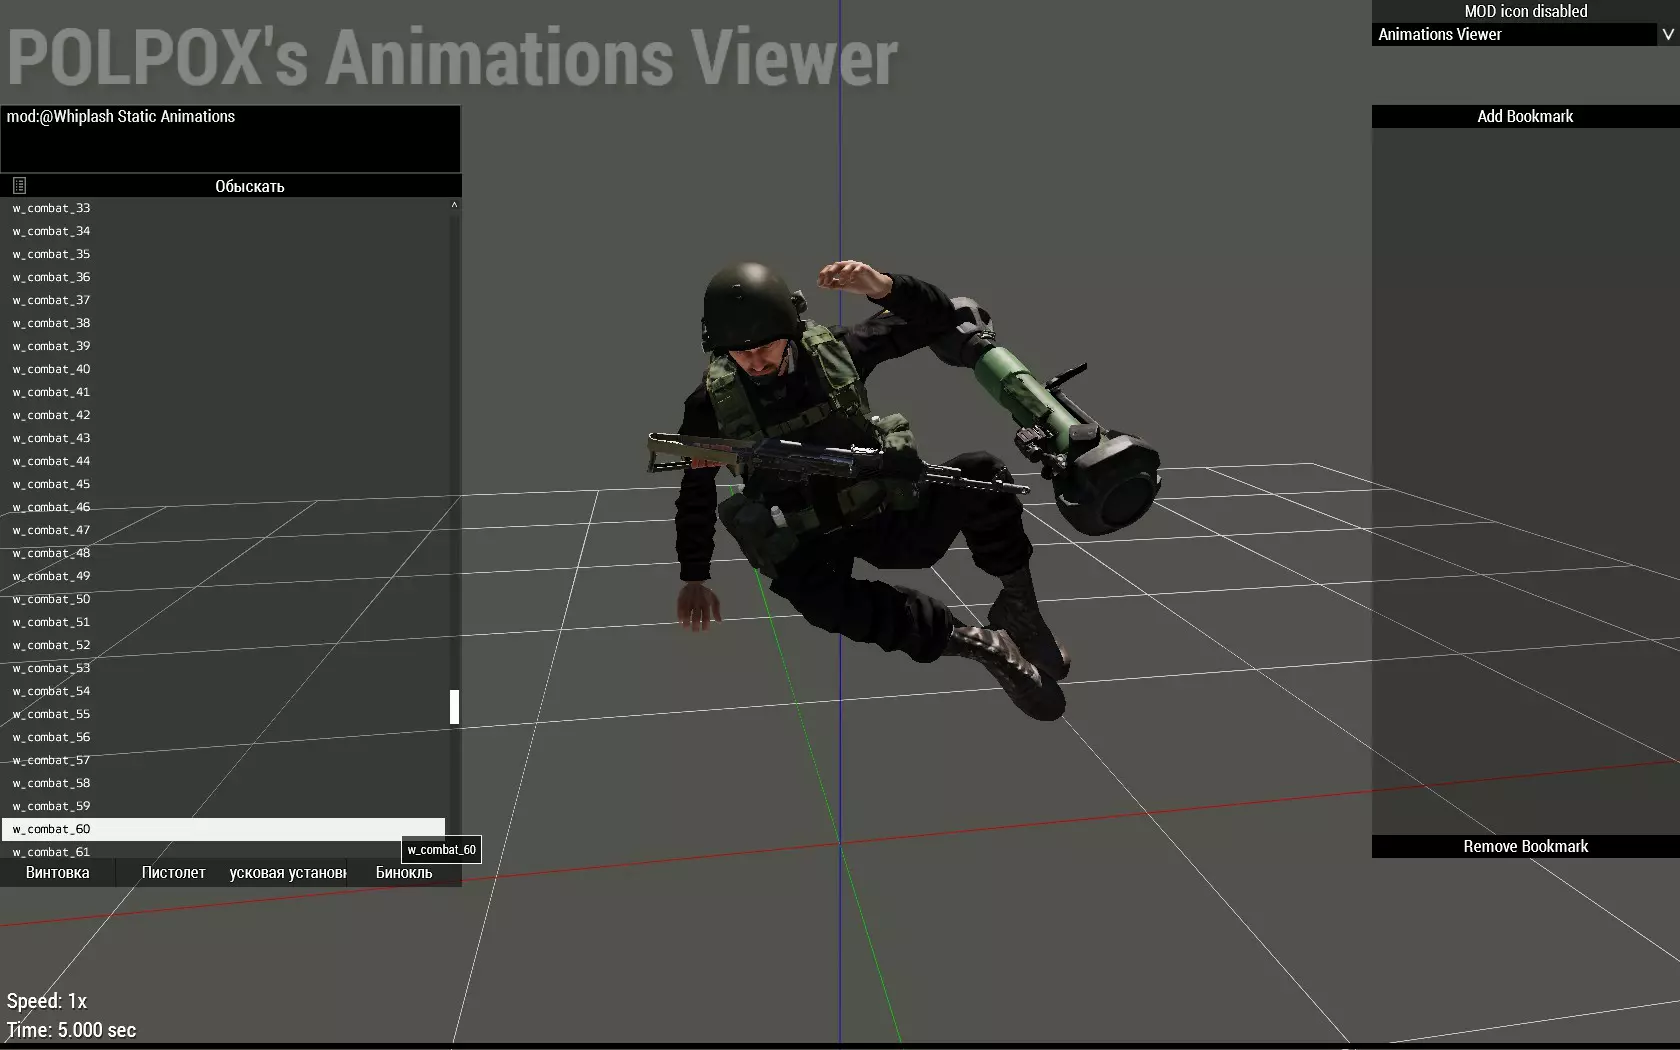
Task: Click the Remove Bookmark button
Action: point(1525,846)
